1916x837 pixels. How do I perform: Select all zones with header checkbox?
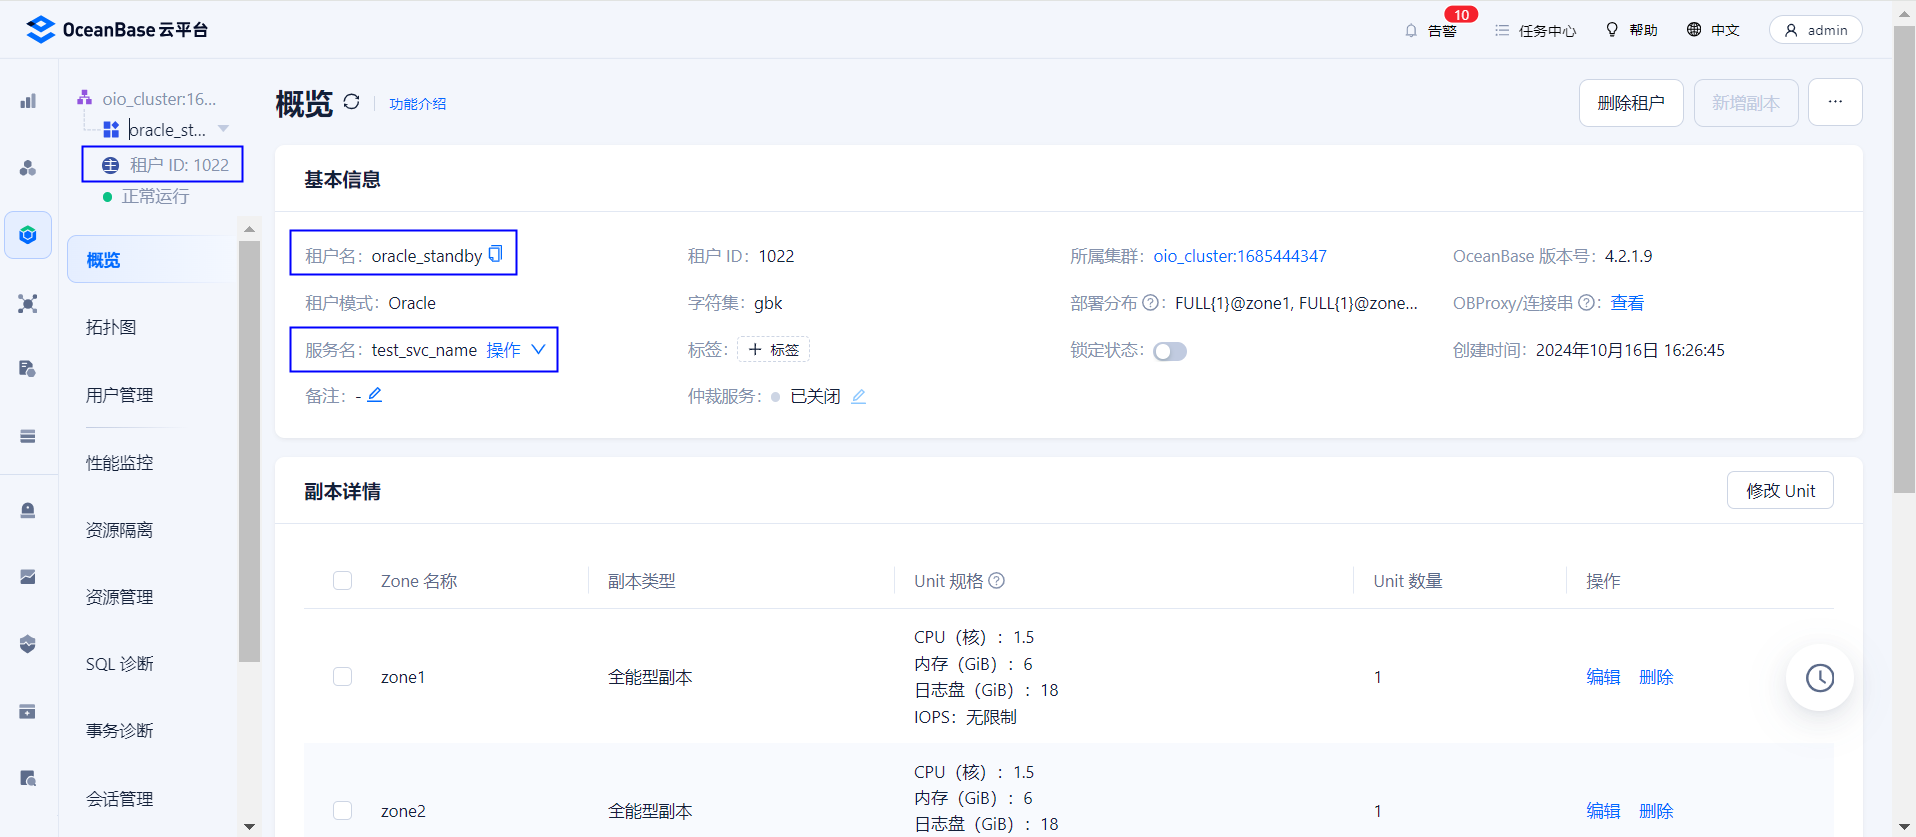(x=343, y=581)
